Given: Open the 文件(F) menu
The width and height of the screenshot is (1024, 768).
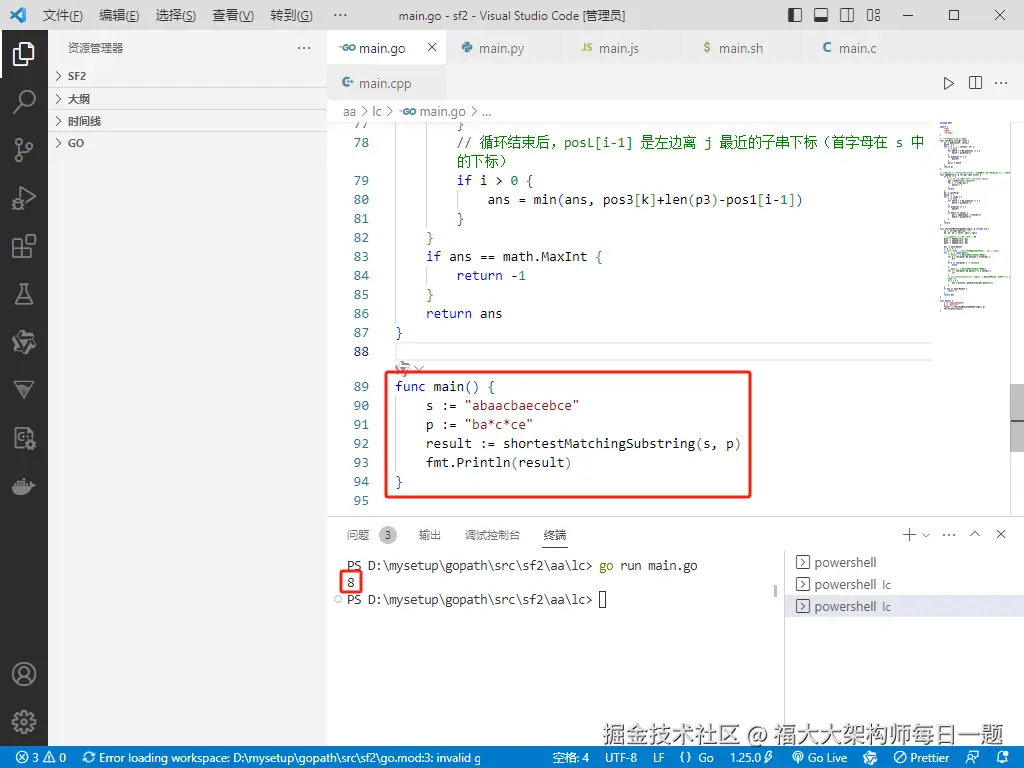Looking at the screenshot, I should 63,15.
